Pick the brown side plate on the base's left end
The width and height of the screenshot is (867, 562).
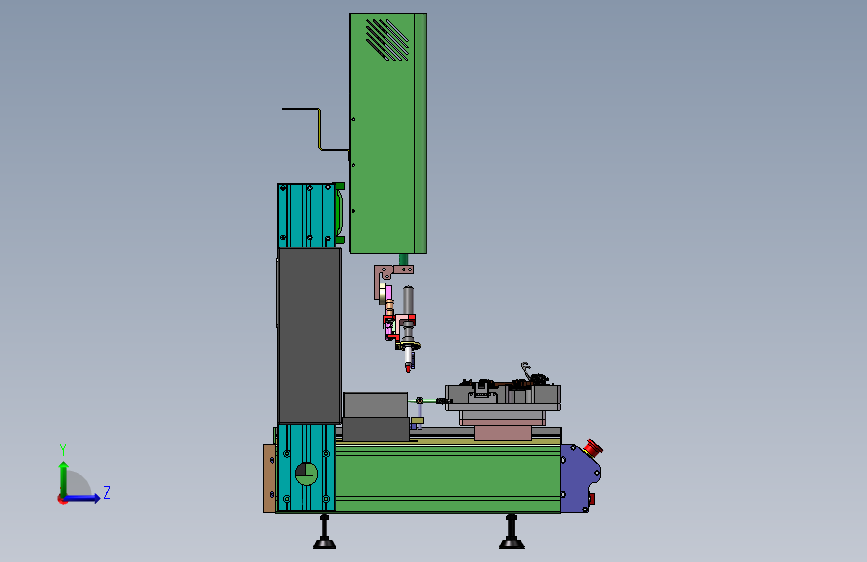pyautogui.click(x=269, y=478)
